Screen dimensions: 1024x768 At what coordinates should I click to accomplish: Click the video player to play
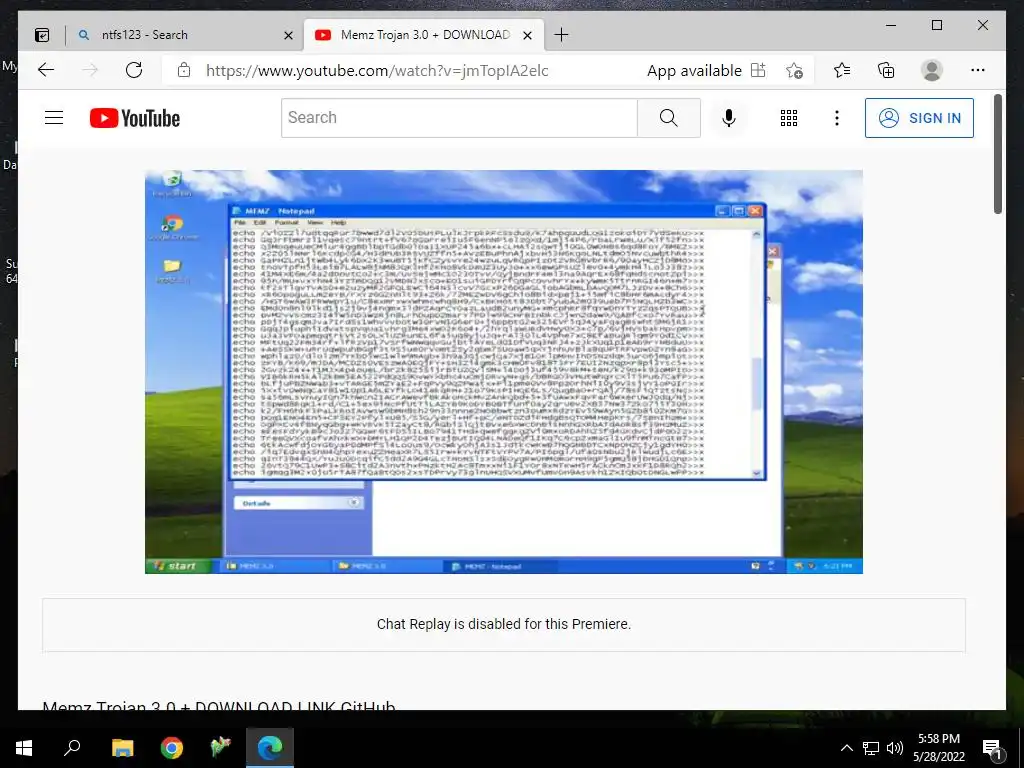pyautogui.click(x=504, y=372)
